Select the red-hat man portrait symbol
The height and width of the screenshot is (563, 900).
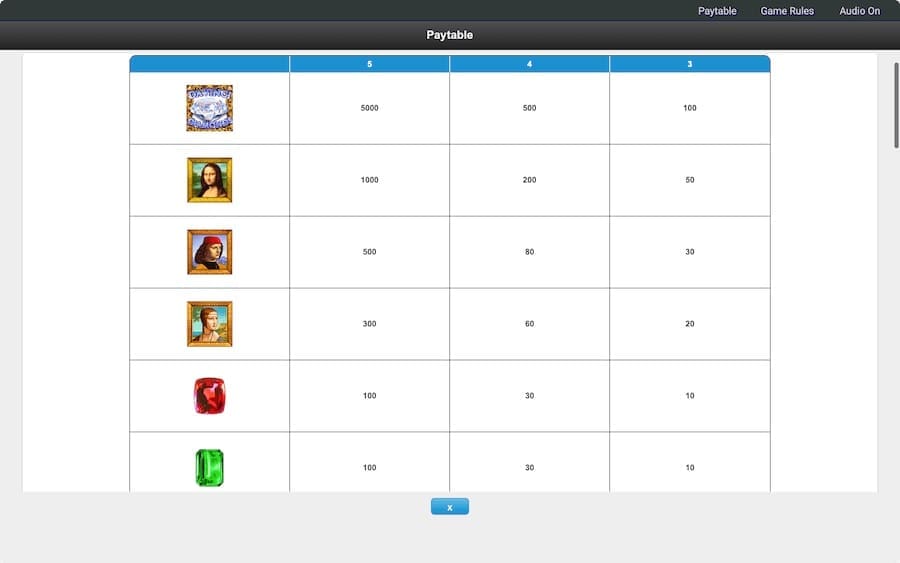pyautogui.click(x=210, y=252)
